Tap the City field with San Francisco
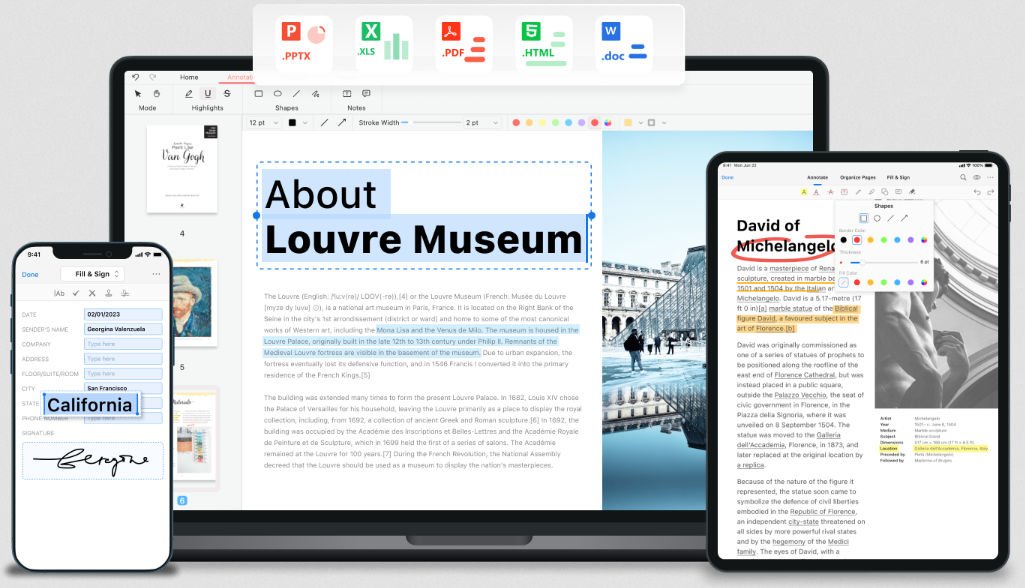 click(x=123, y=388)
